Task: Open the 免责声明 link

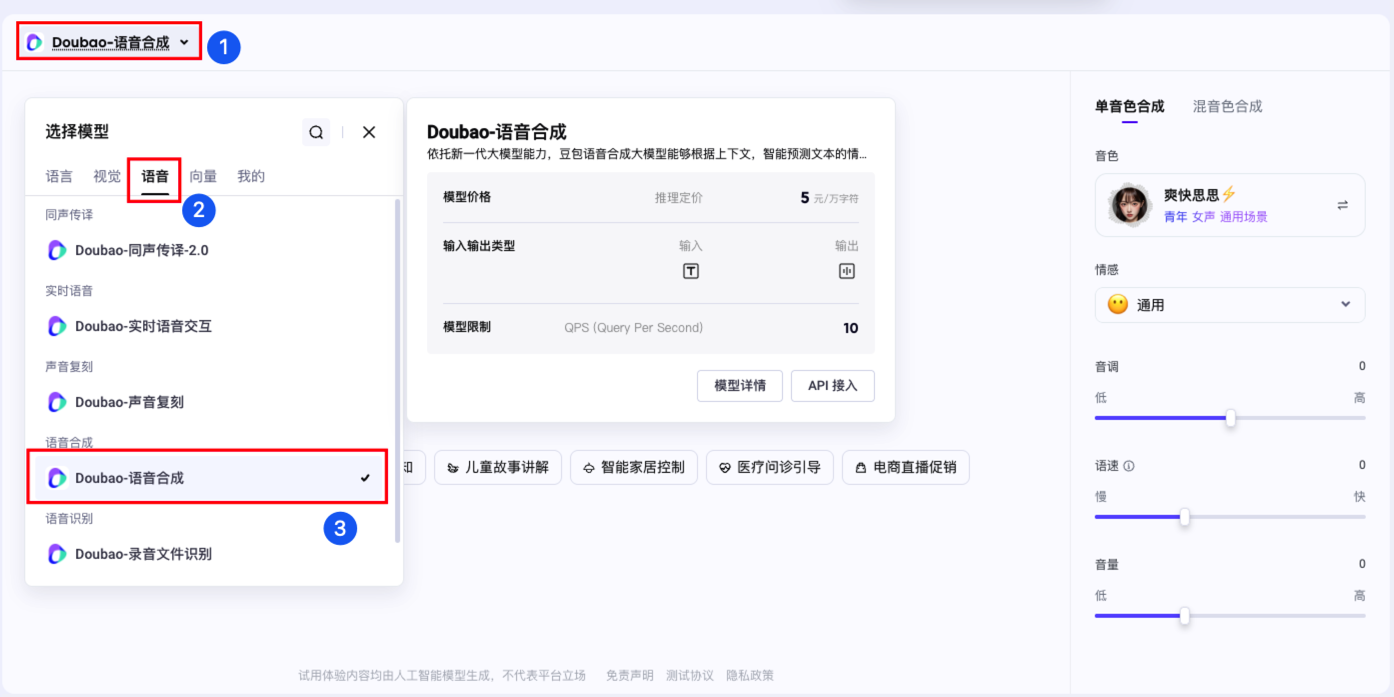Action: pyautogui.click(x=630, y=676)
